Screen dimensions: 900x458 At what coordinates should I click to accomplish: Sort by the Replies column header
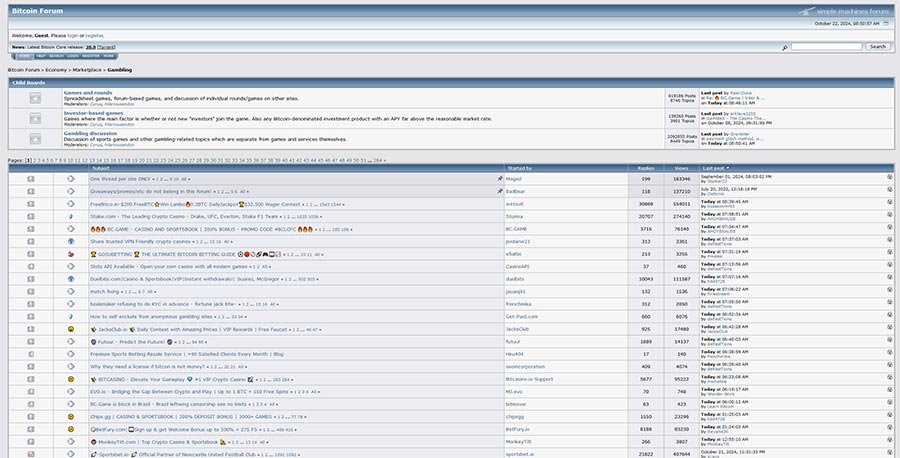tap(646, 168)
